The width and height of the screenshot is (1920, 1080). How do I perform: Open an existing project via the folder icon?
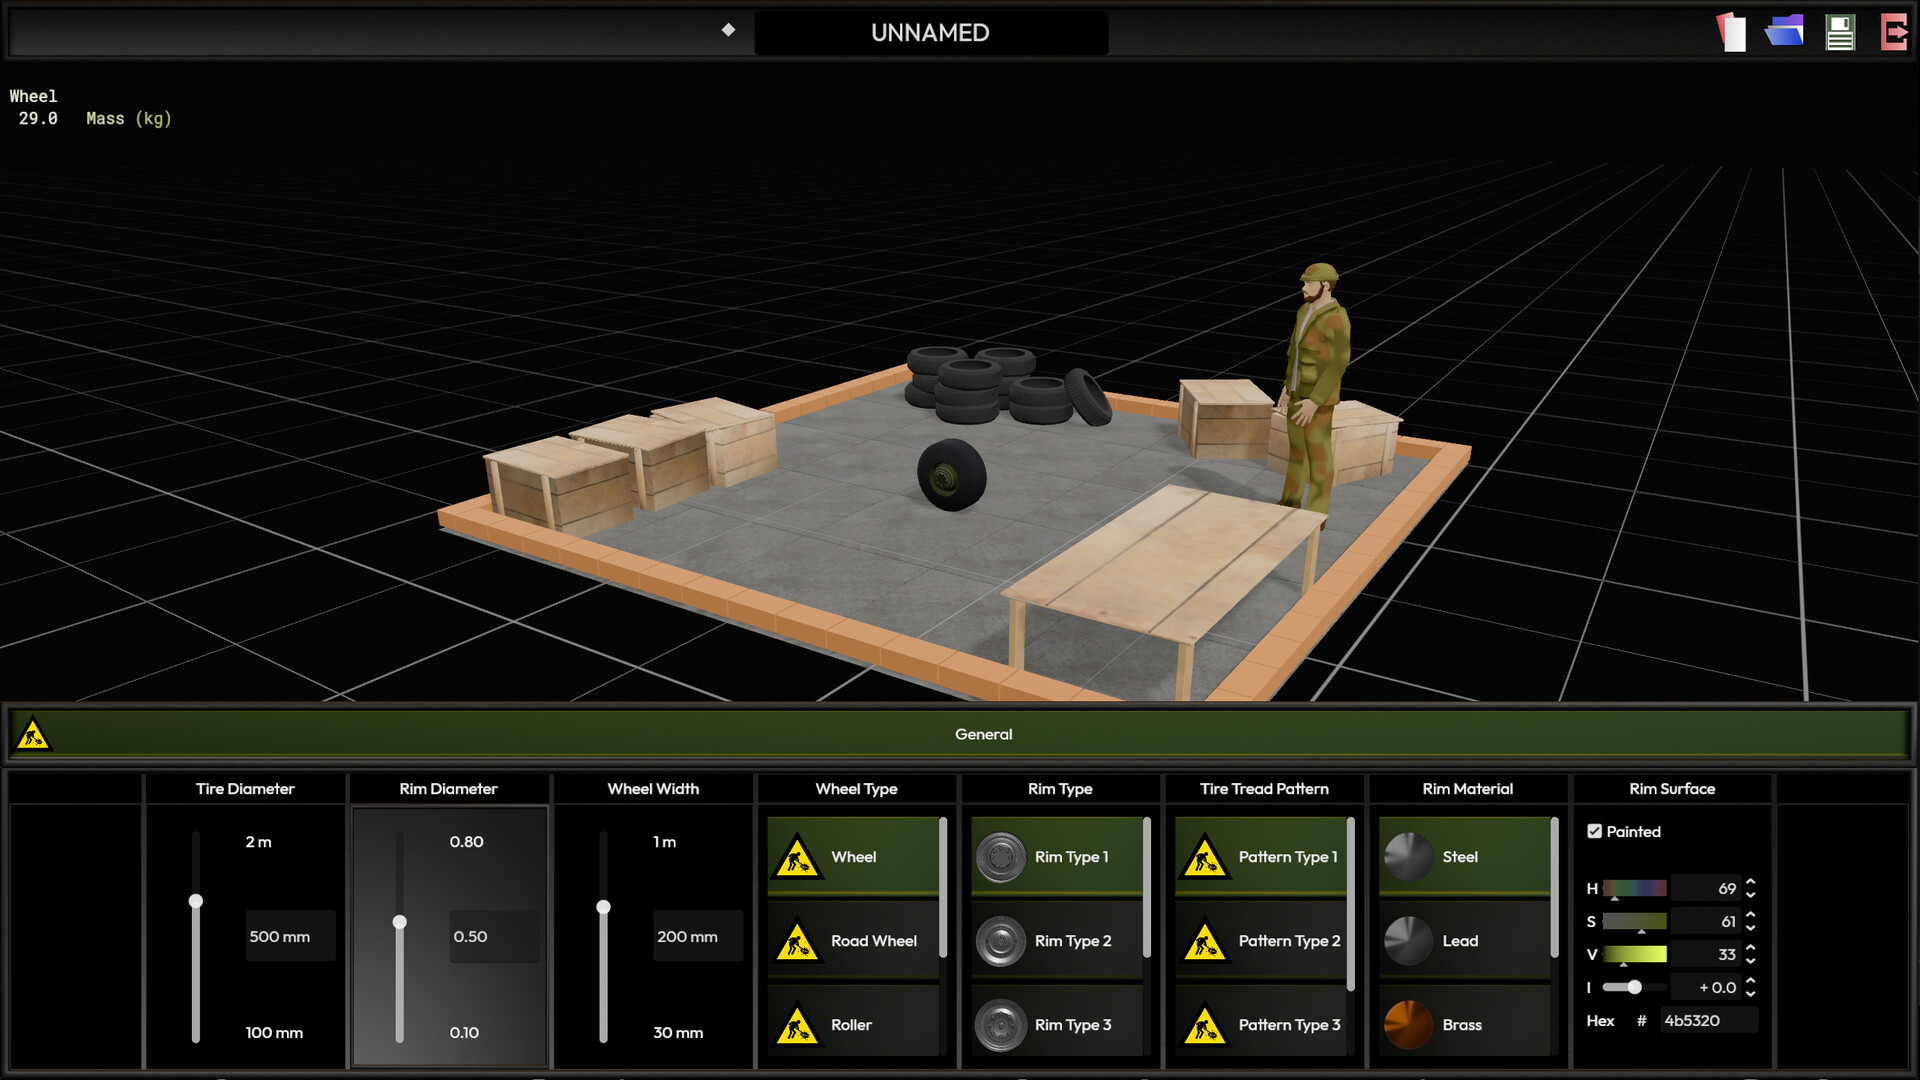(x=1785, y=32)
